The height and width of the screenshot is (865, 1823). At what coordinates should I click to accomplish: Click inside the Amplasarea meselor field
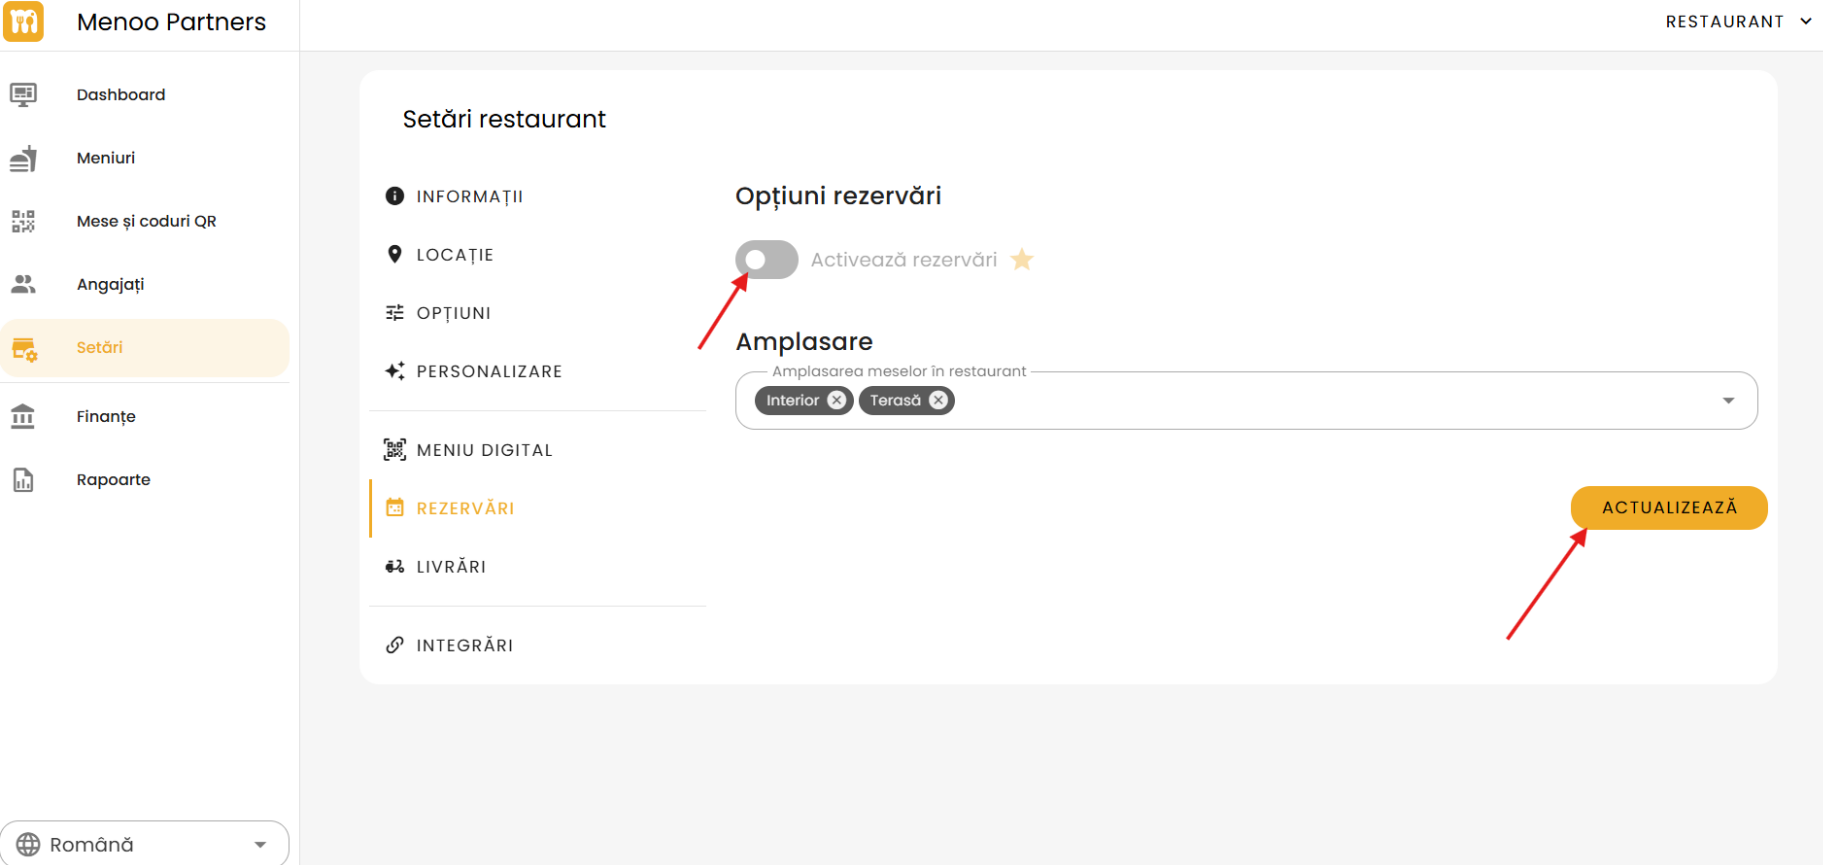click(x=1300, y=401)
